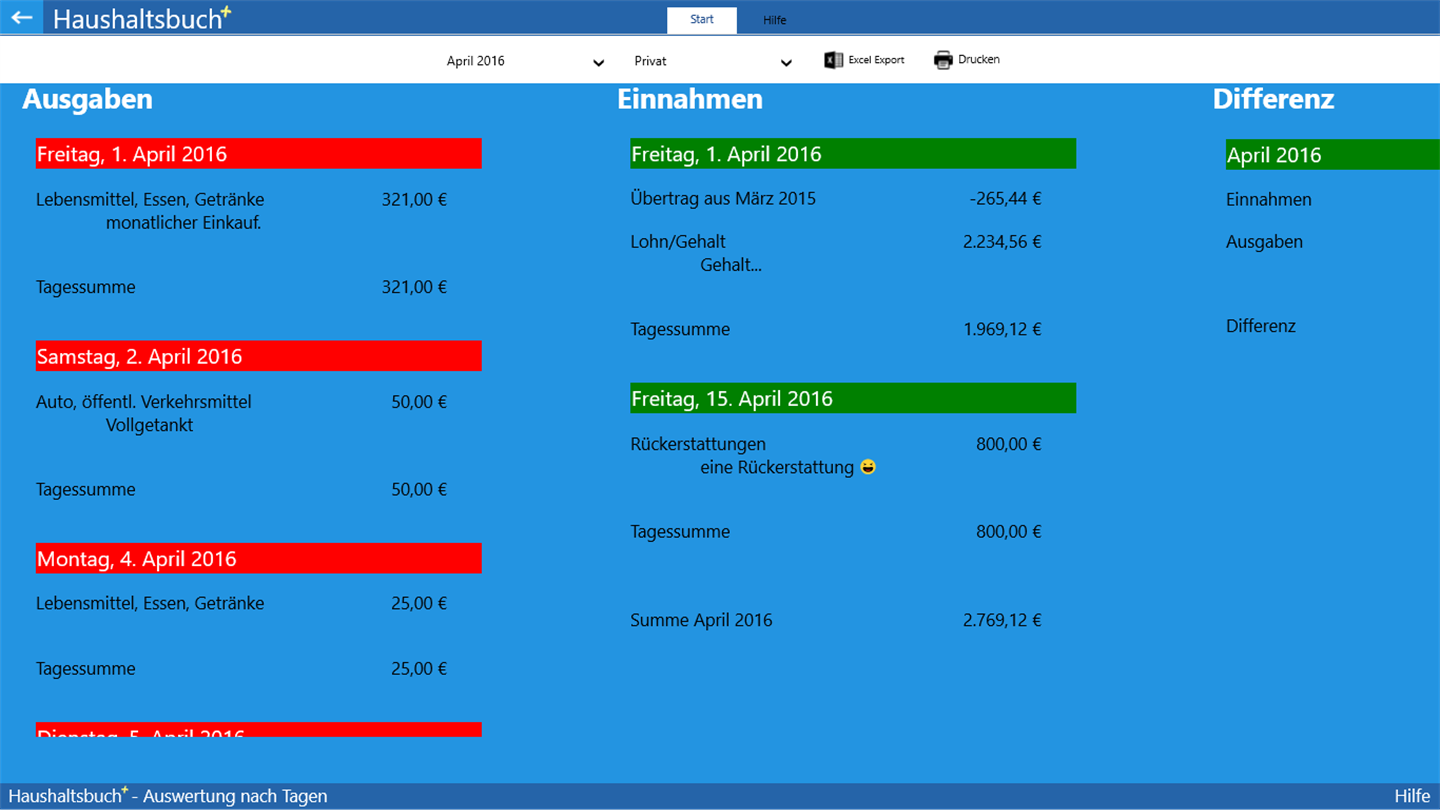Select the red Samstag, 2. April 2016 header

258,356
